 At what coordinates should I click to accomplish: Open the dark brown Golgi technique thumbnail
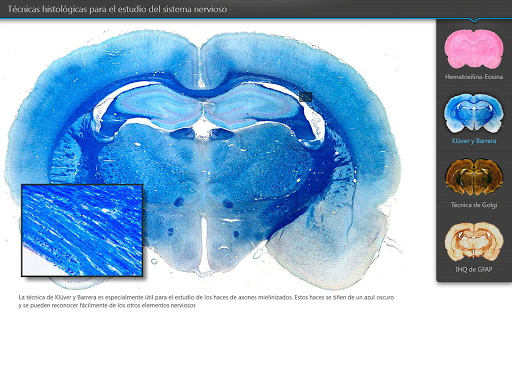474,177
